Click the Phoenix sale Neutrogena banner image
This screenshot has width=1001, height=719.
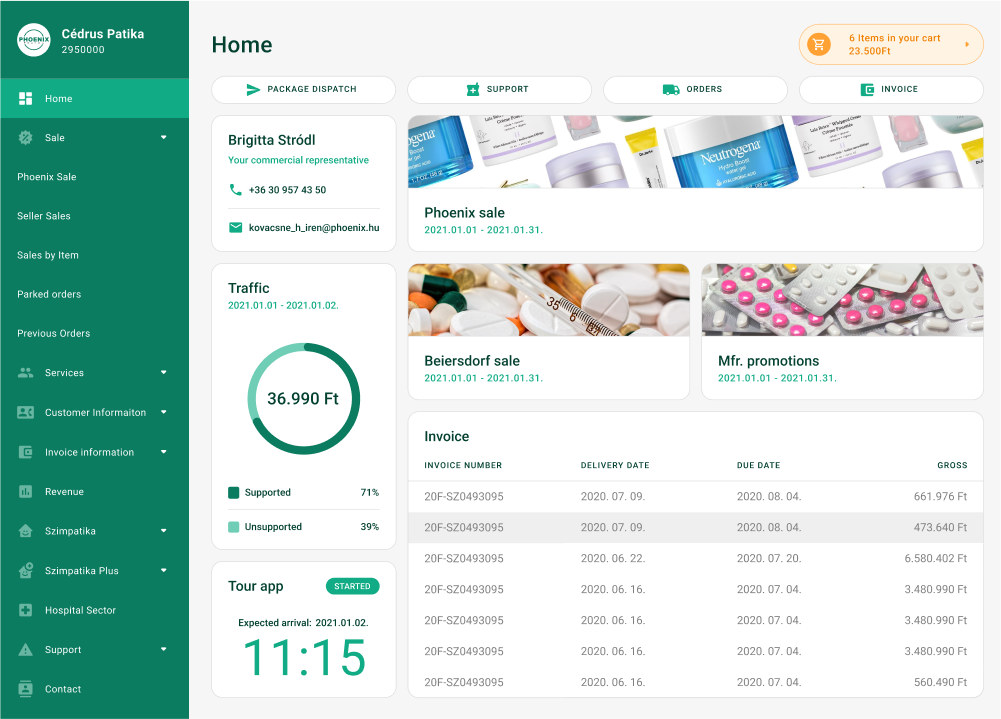pyautogui.click(x=695, y=151)
